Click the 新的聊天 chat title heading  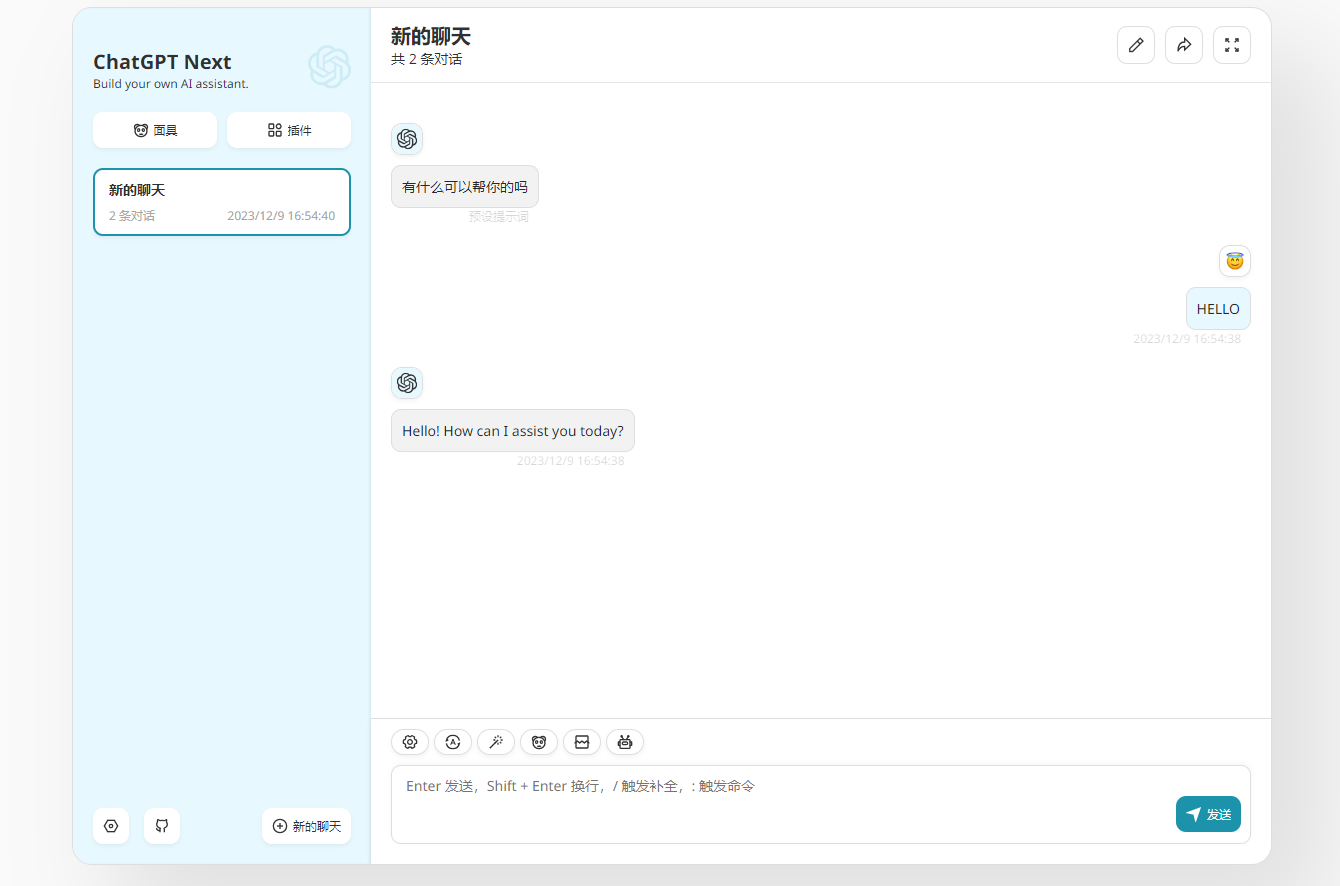tap(430, 37)
